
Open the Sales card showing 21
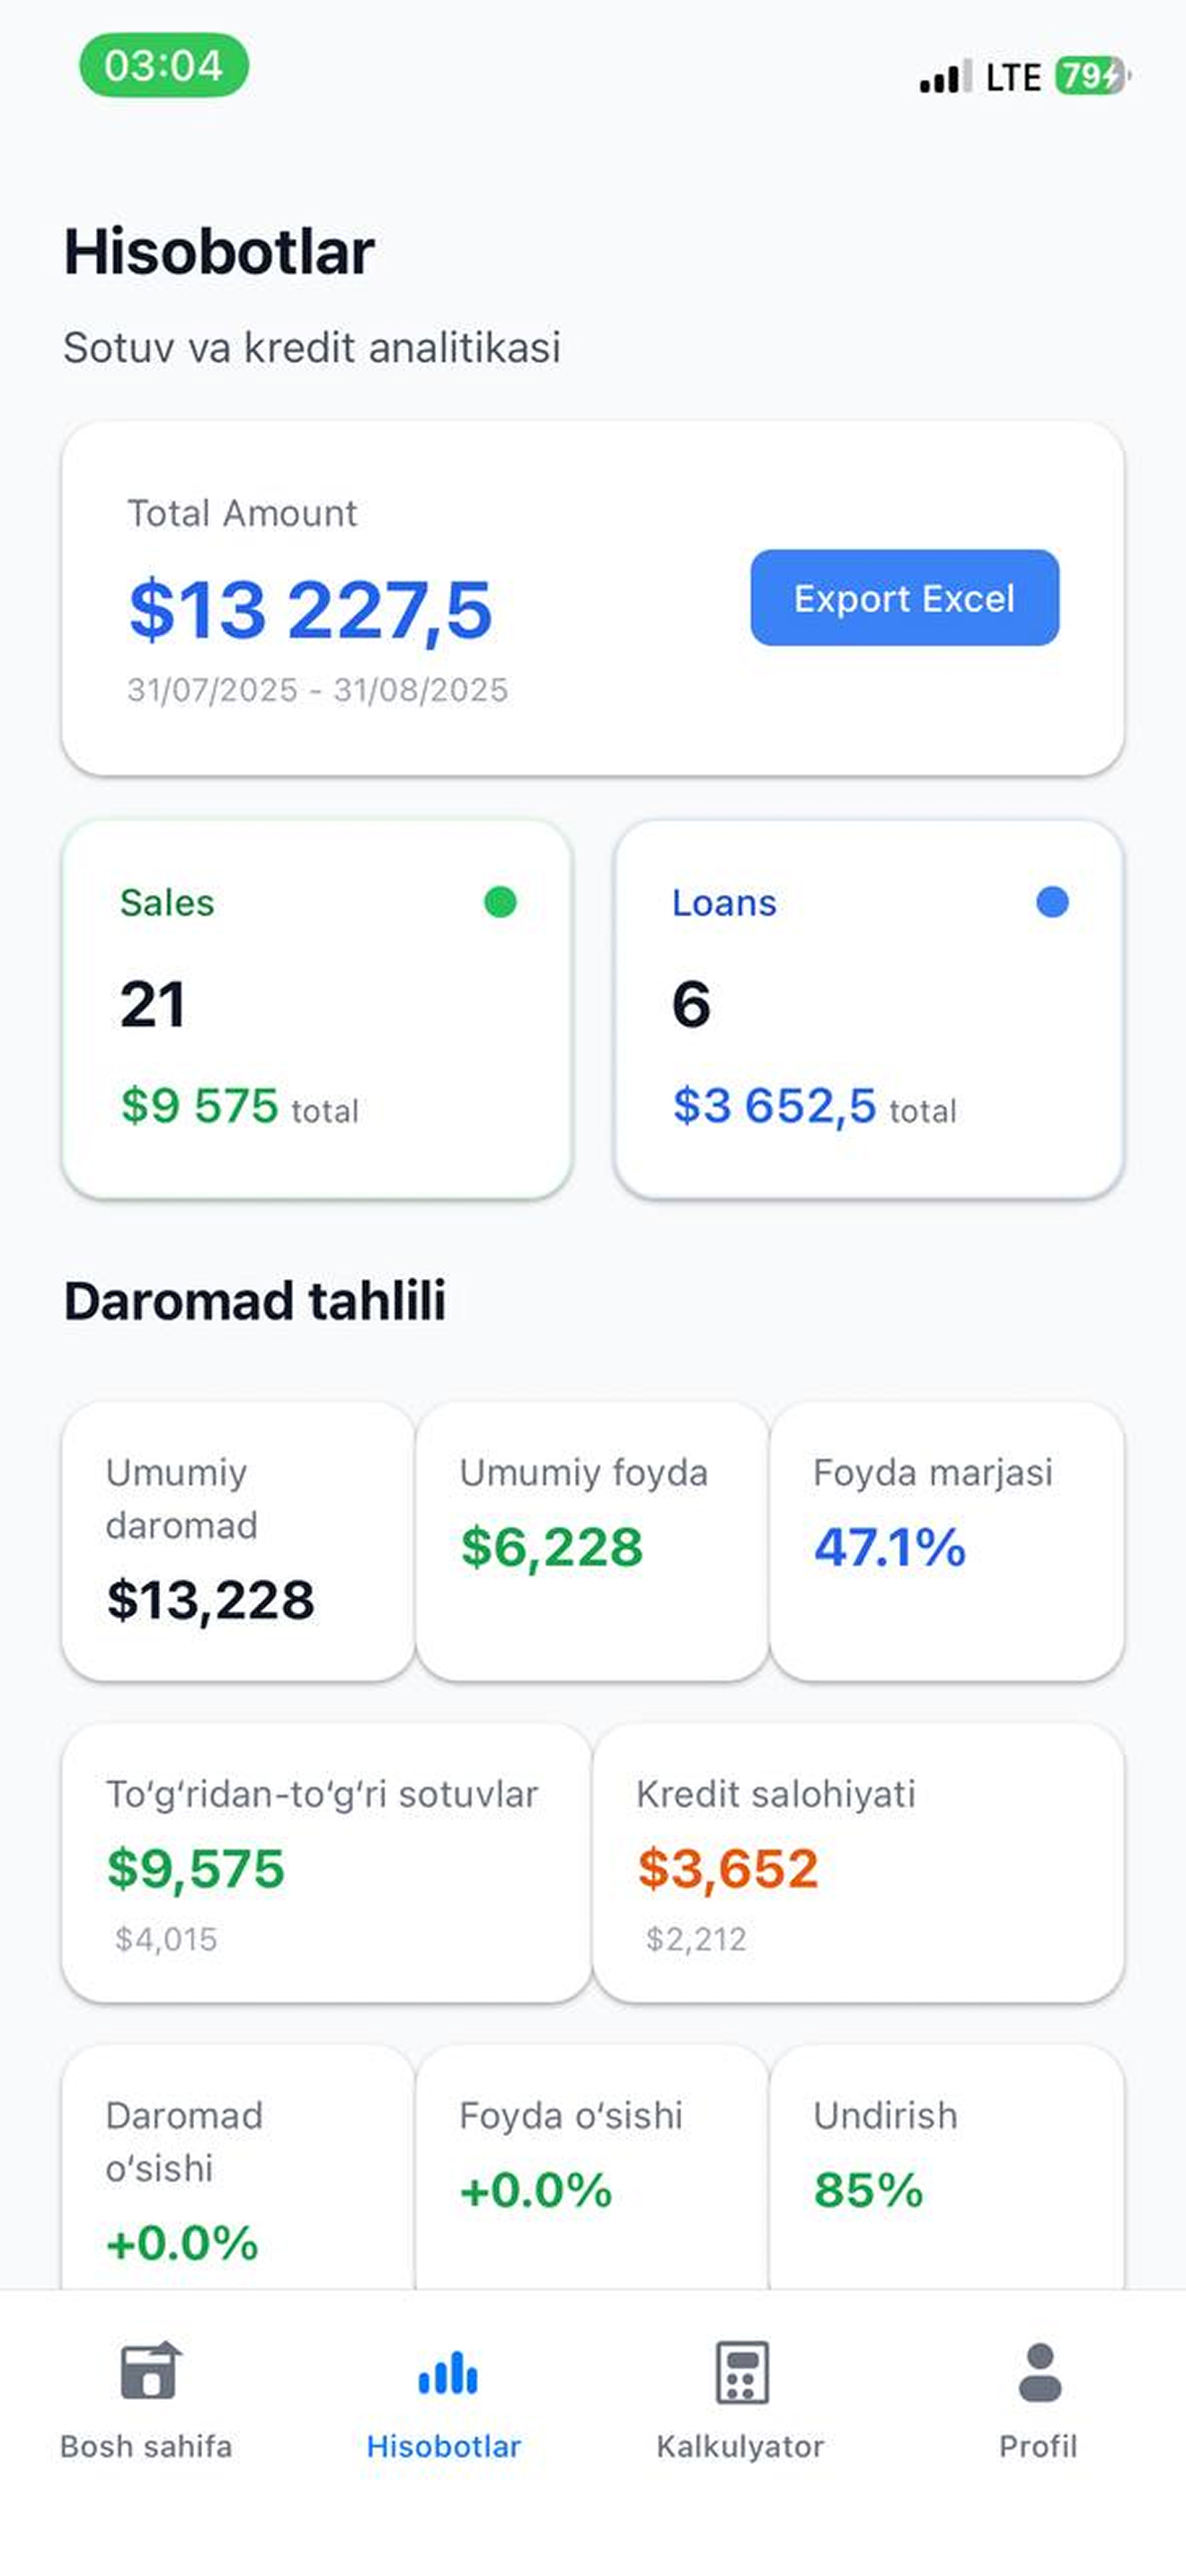317,1009
